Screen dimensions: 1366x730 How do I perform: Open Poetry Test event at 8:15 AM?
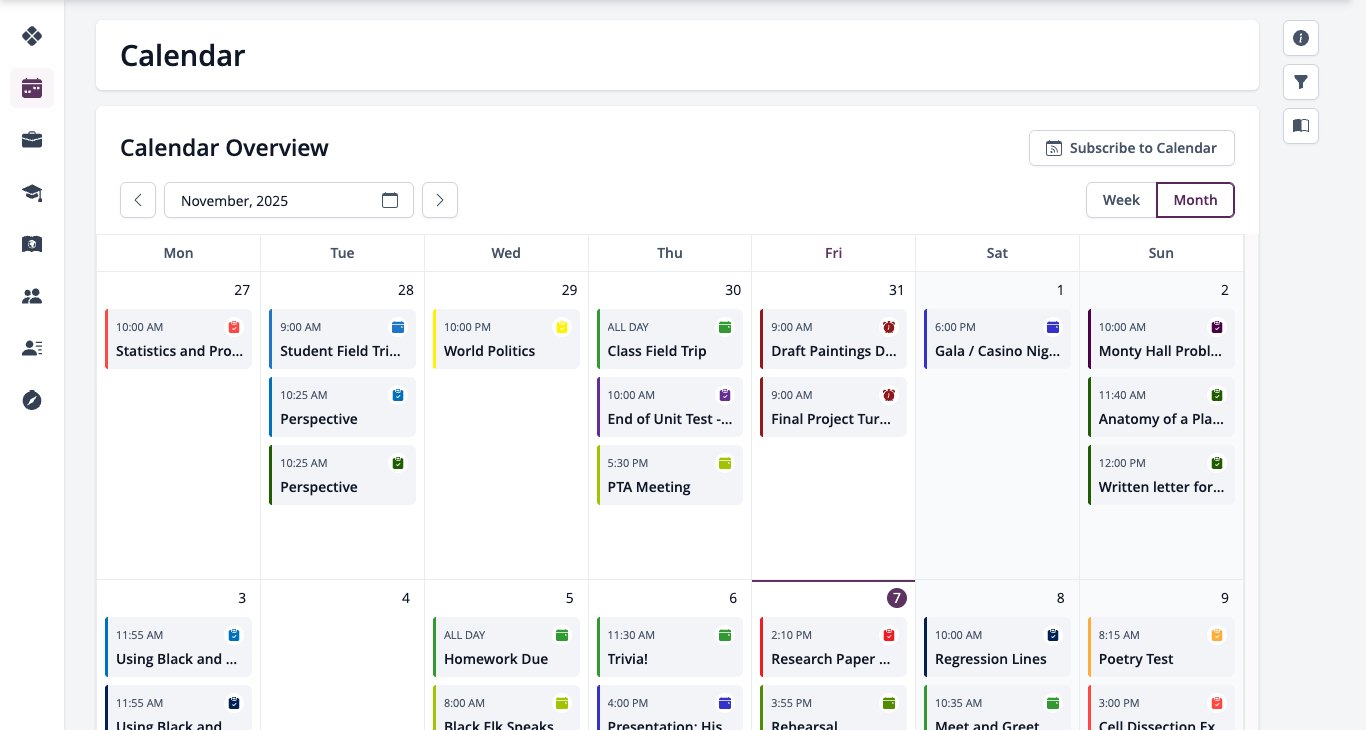(1161, 647)
